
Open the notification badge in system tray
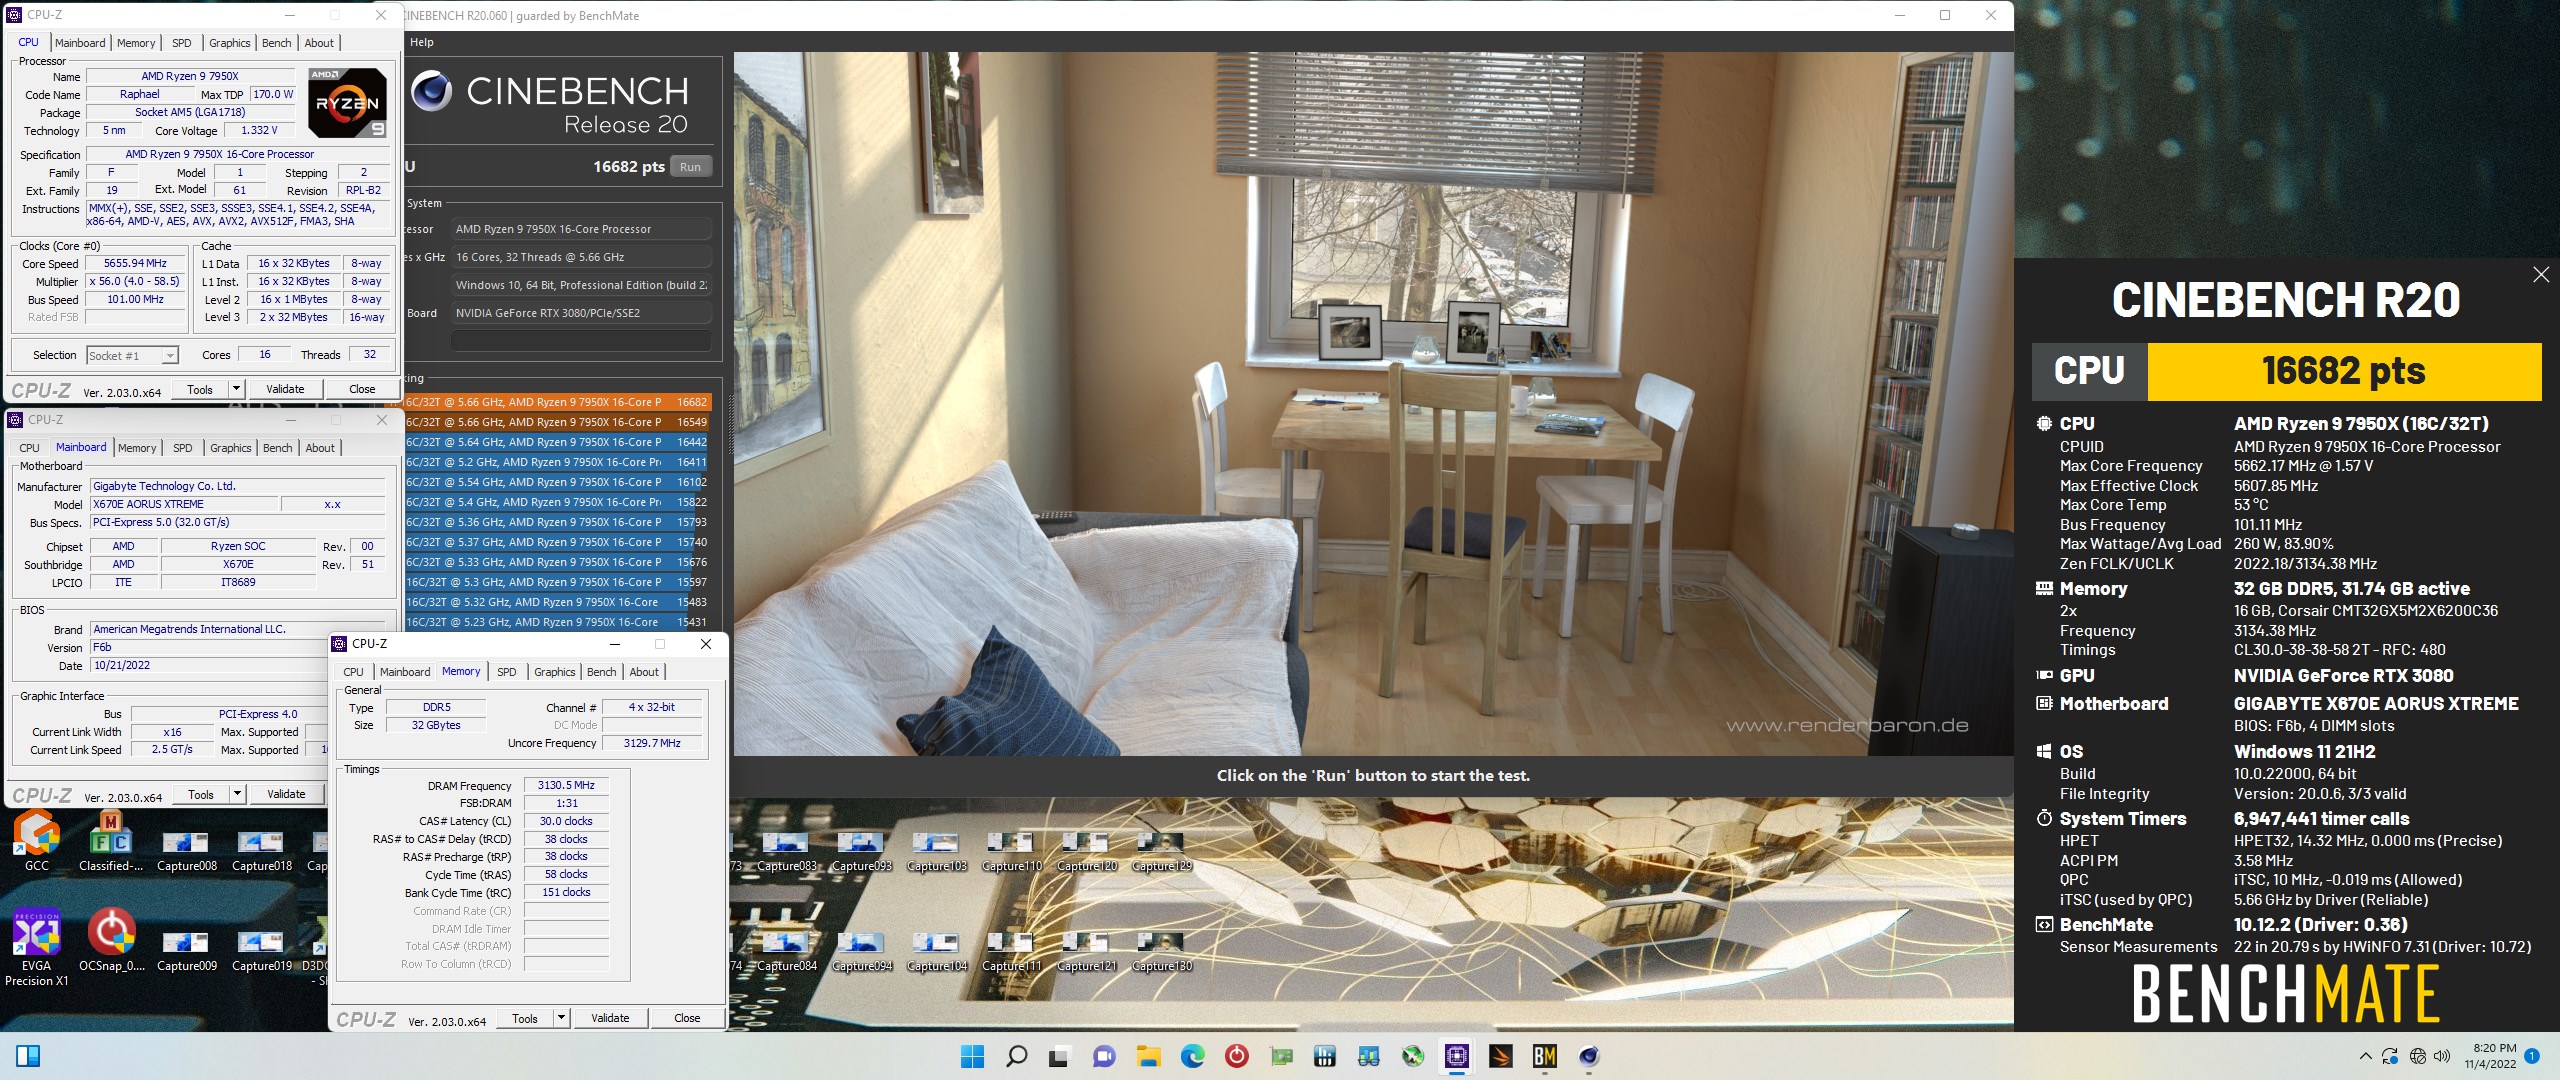(x=2532, y=1056)
